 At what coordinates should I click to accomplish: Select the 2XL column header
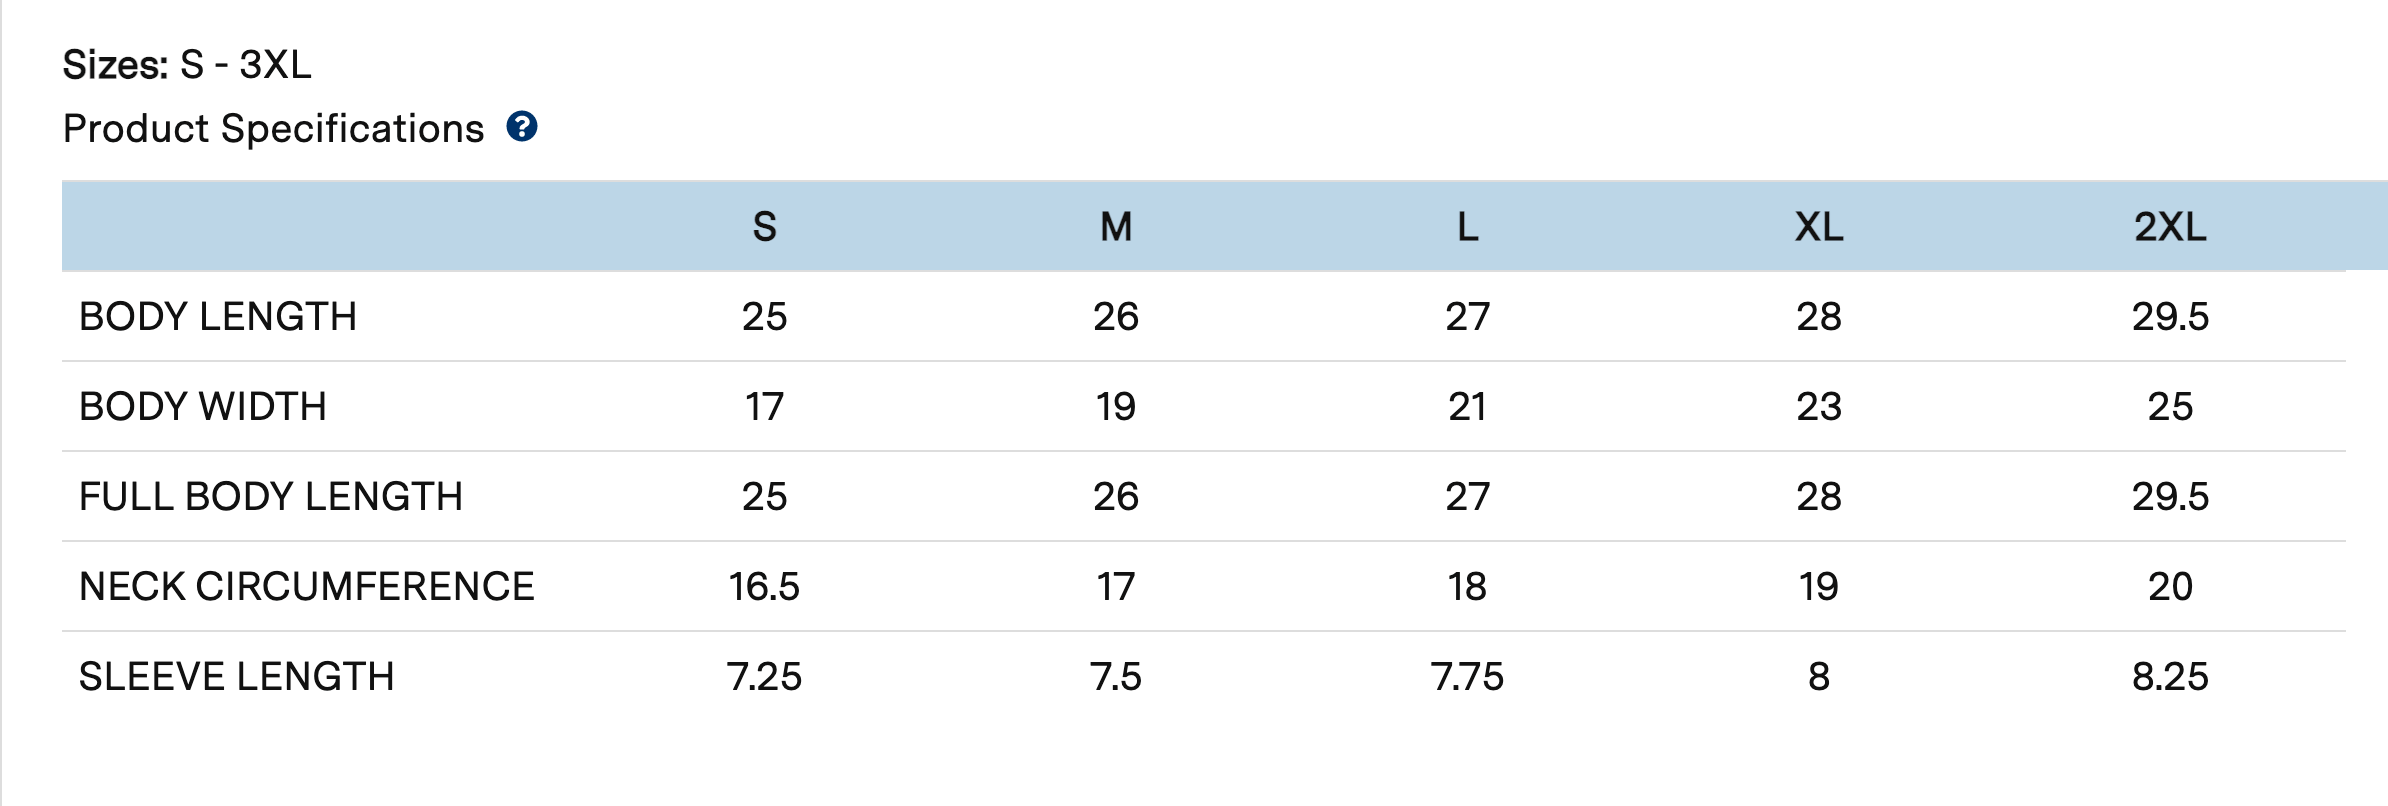[x=2170, y=227]
